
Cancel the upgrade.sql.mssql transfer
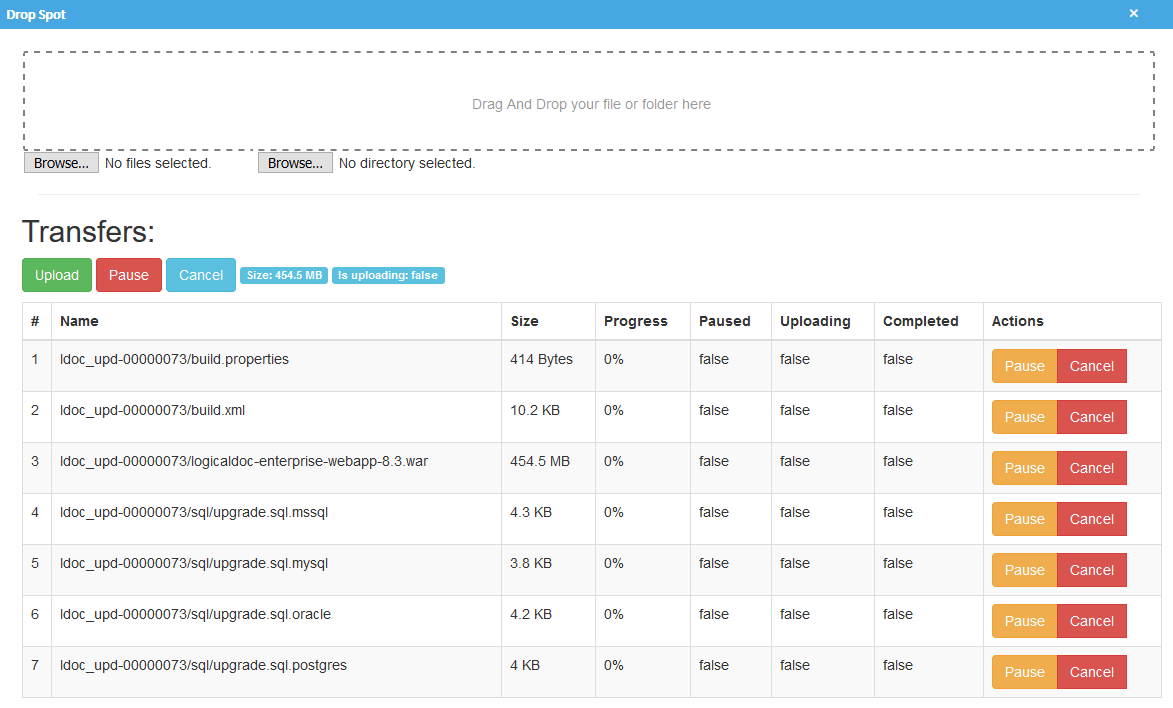(x=1091, y=519)
